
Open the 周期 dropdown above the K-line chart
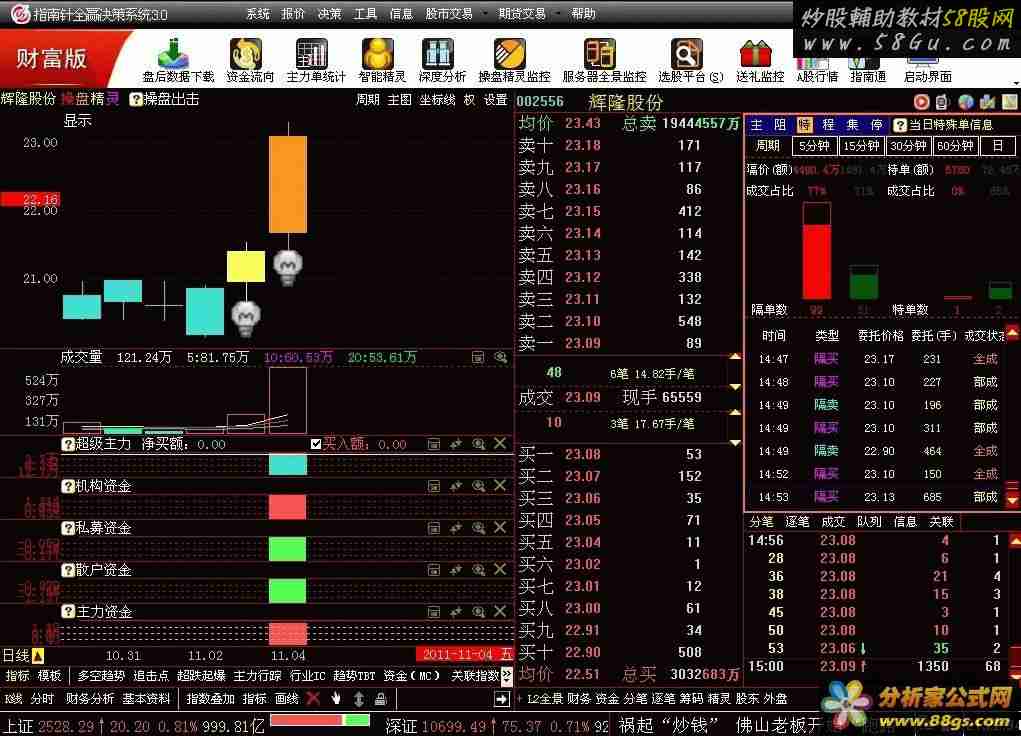367,100
